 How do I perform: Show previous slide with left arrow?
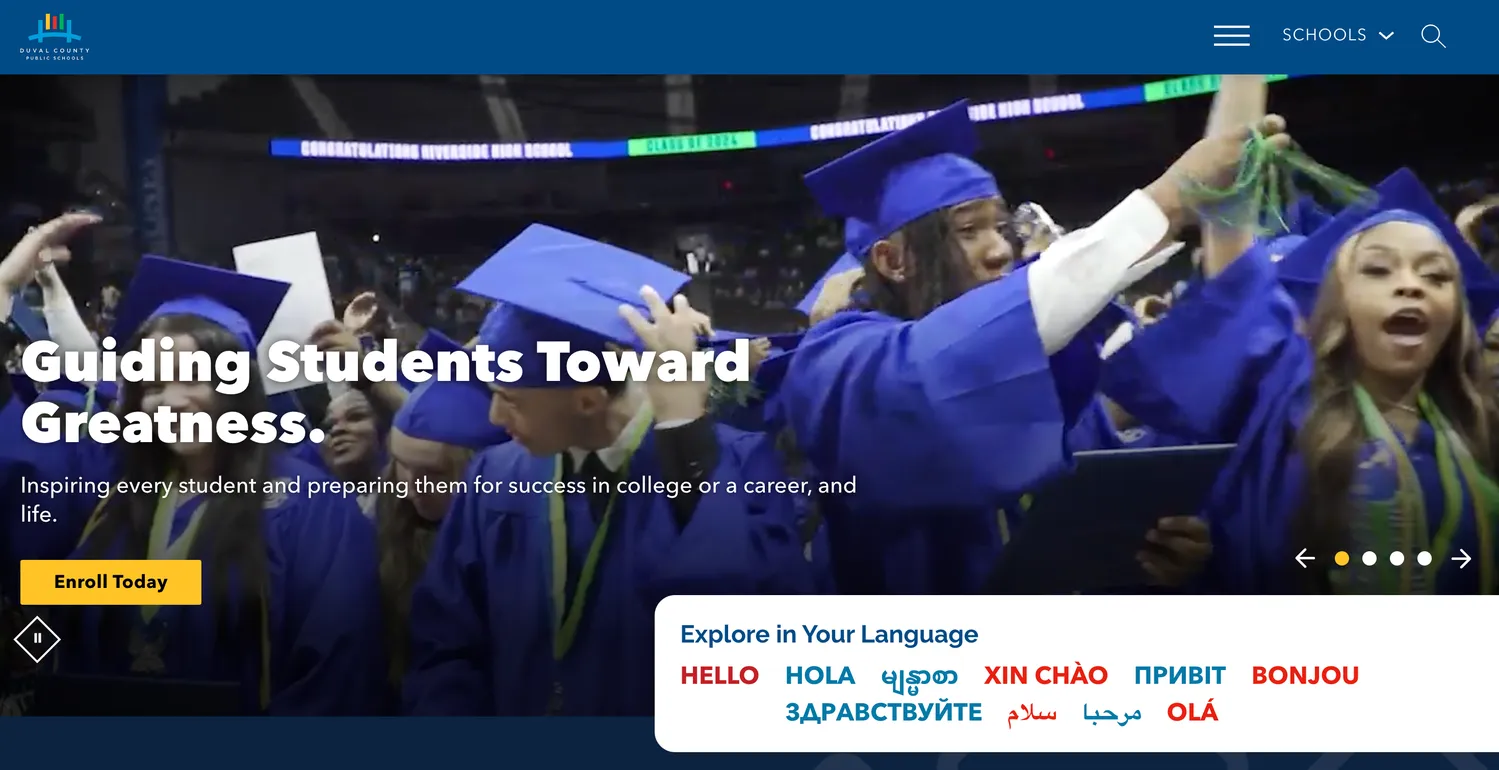click(1305, 558)
